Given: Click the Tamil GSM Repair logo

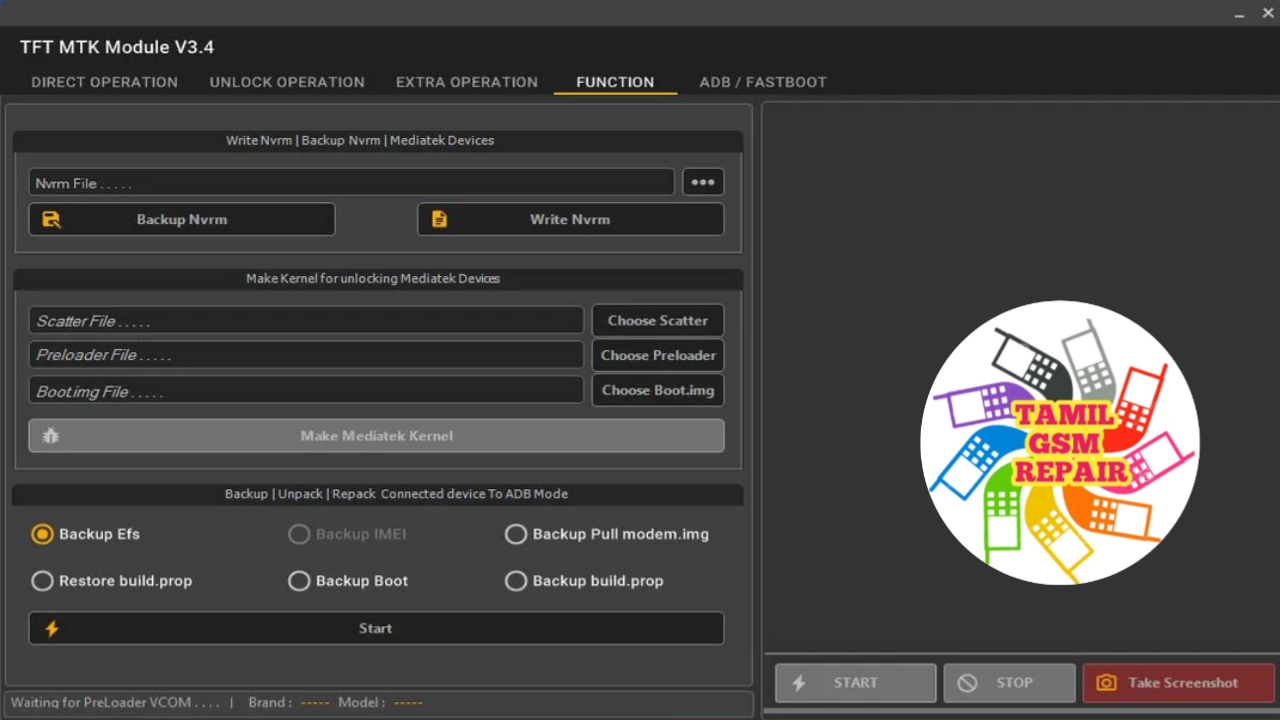Looking at the screenshot, I should (1060, 442).
